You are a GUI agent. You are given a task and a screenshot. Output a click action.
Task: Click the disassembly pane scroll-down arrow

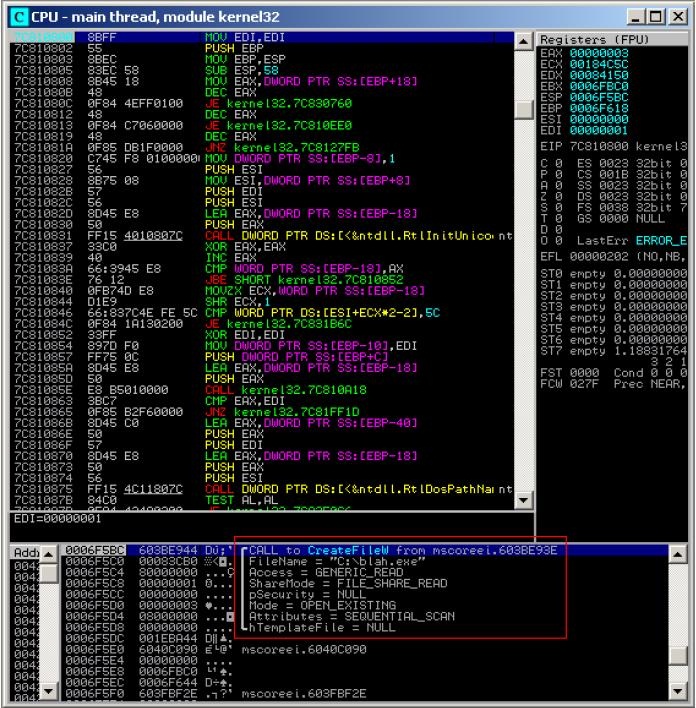pos(522,502)
